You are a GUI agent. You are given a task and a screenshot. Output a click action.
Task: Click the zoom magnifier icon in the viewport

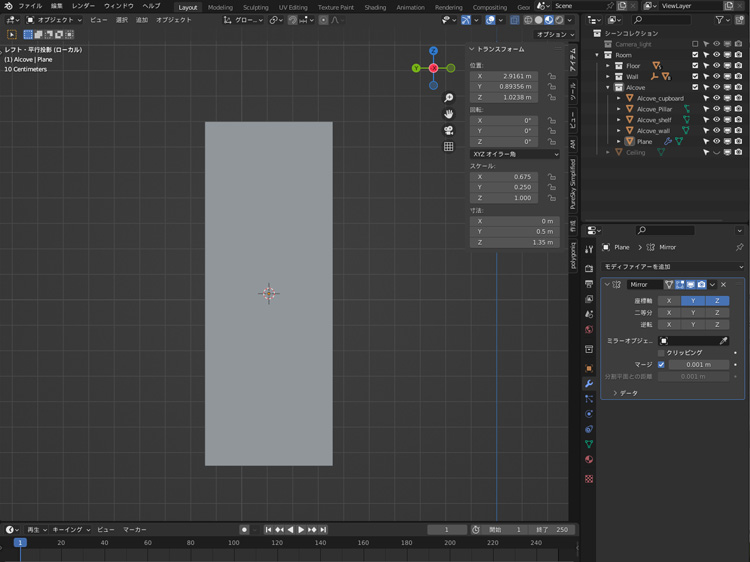click(x=449, y=98)
